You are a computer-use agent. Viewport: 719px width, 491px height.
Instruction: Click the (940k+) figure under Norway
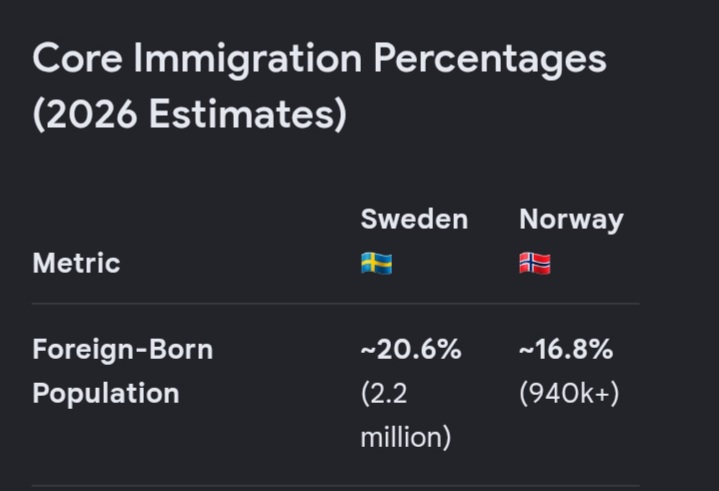[x=569, y=394]
